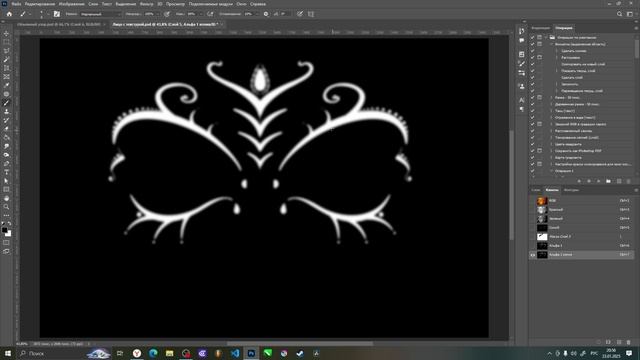
Task: Select the Move tool
Action: (6, 33)
